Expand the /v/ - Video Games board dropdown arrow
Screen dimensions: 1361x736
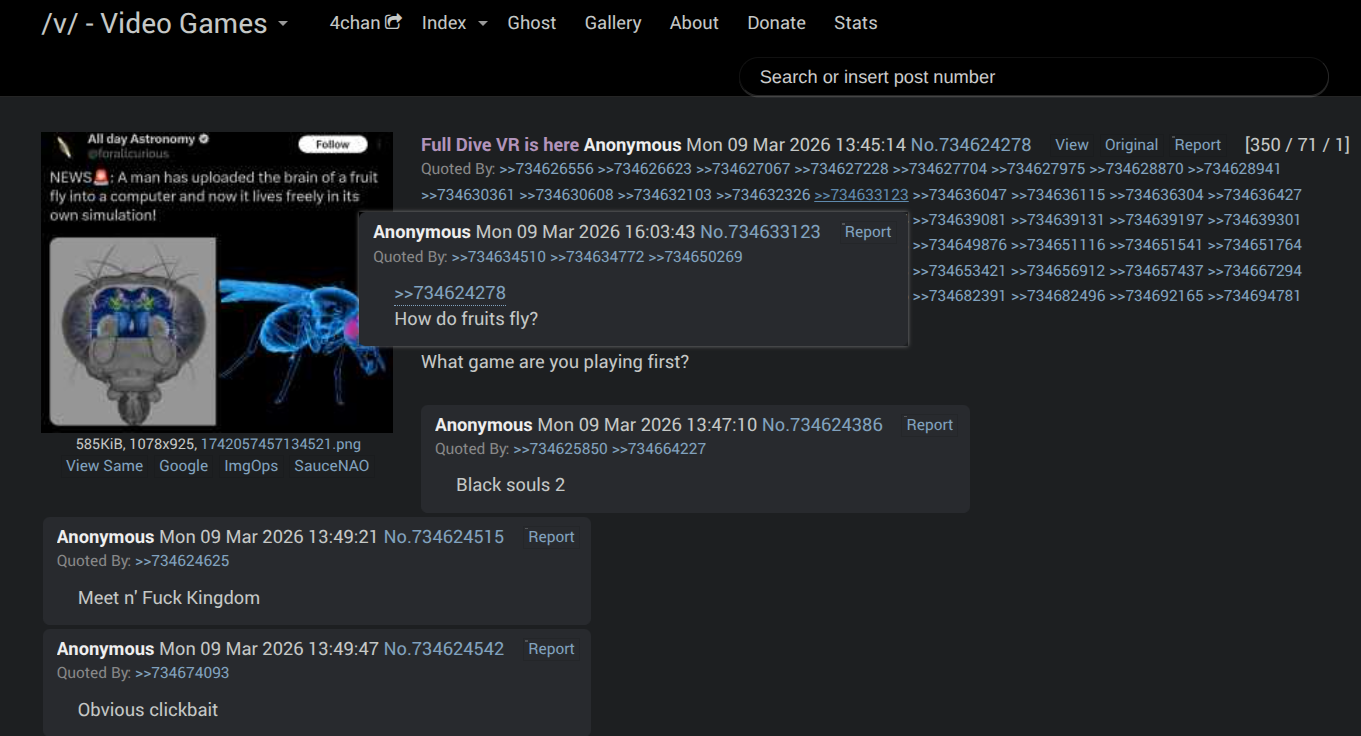283,24
